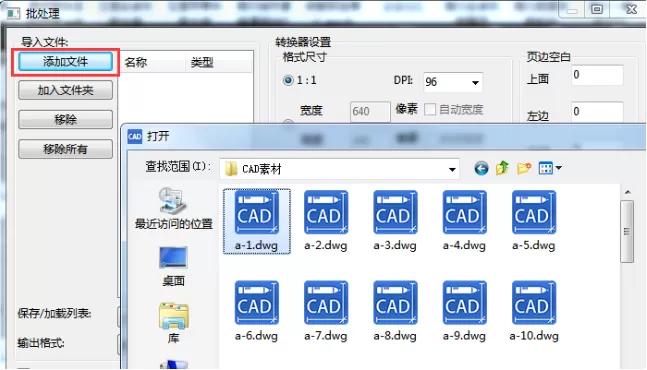Close the 批处理 window

[631, 9]
